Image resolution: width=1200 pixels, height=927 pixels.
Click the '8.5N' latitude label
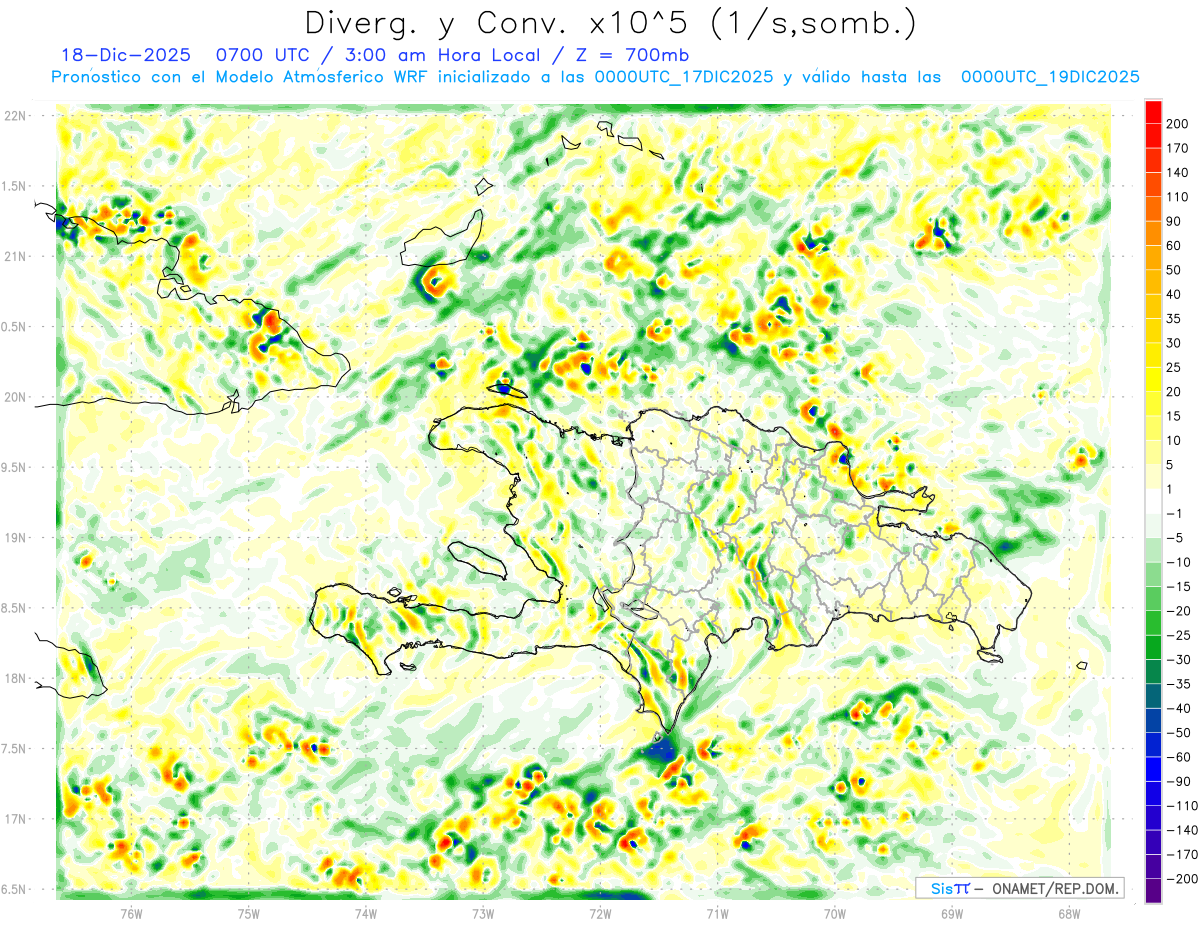coord(14,608)
